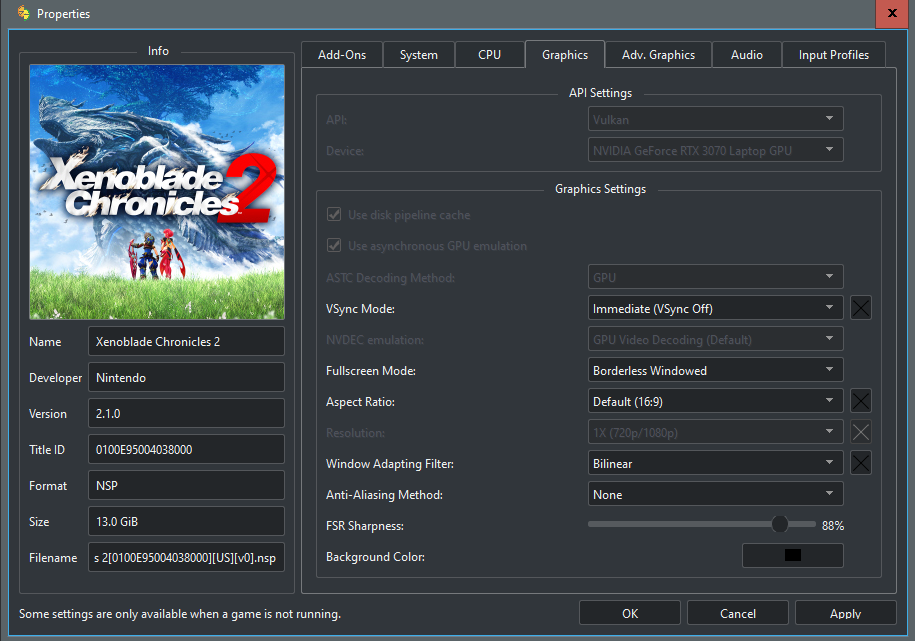915x641 pixels.
Task: Open the Input Profiles tab
Action: tap(833, 55)
